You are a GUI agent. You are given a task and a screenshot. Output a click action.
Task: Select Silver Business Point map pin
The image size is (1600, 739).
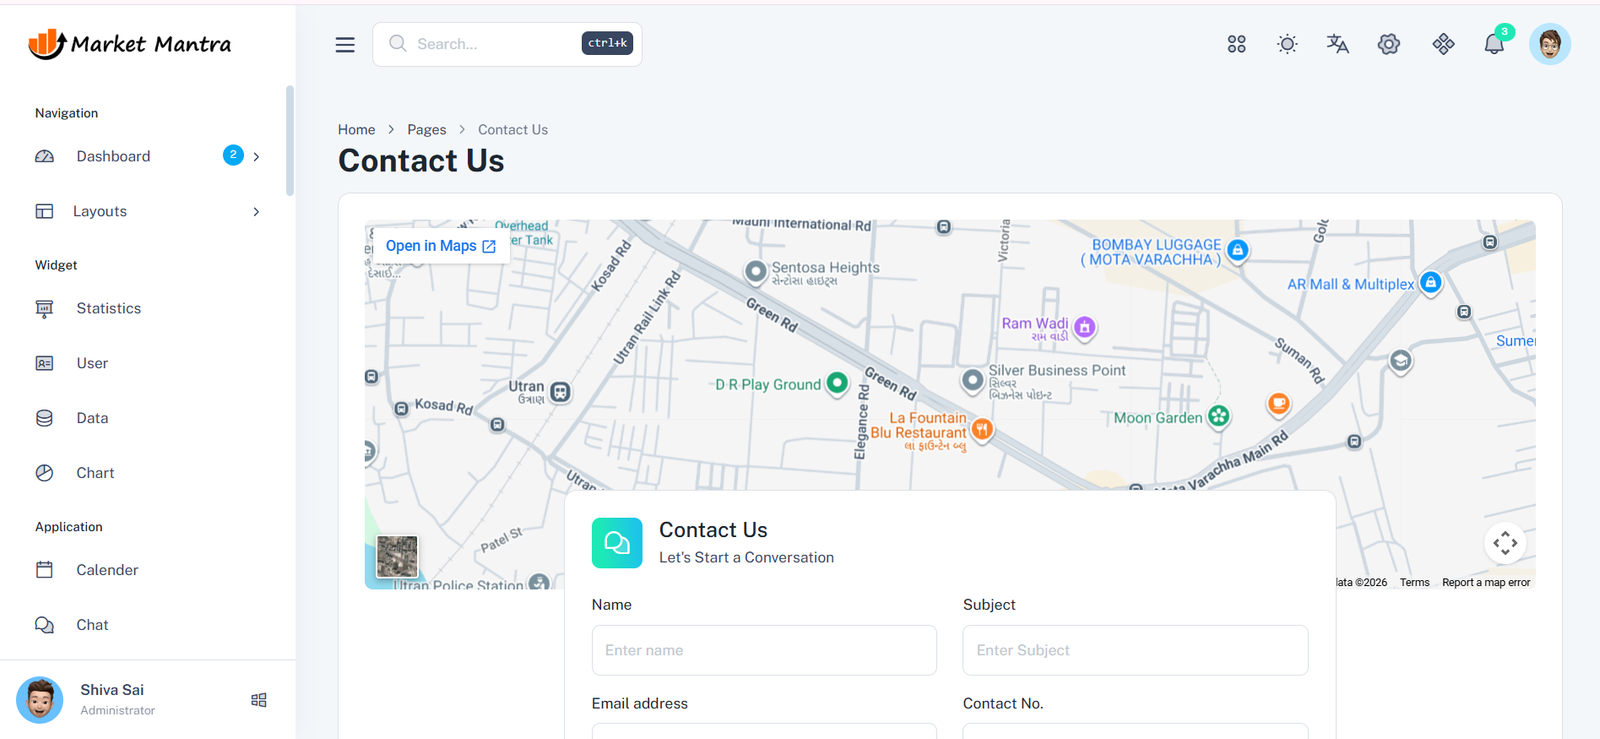tap(972, 381)
